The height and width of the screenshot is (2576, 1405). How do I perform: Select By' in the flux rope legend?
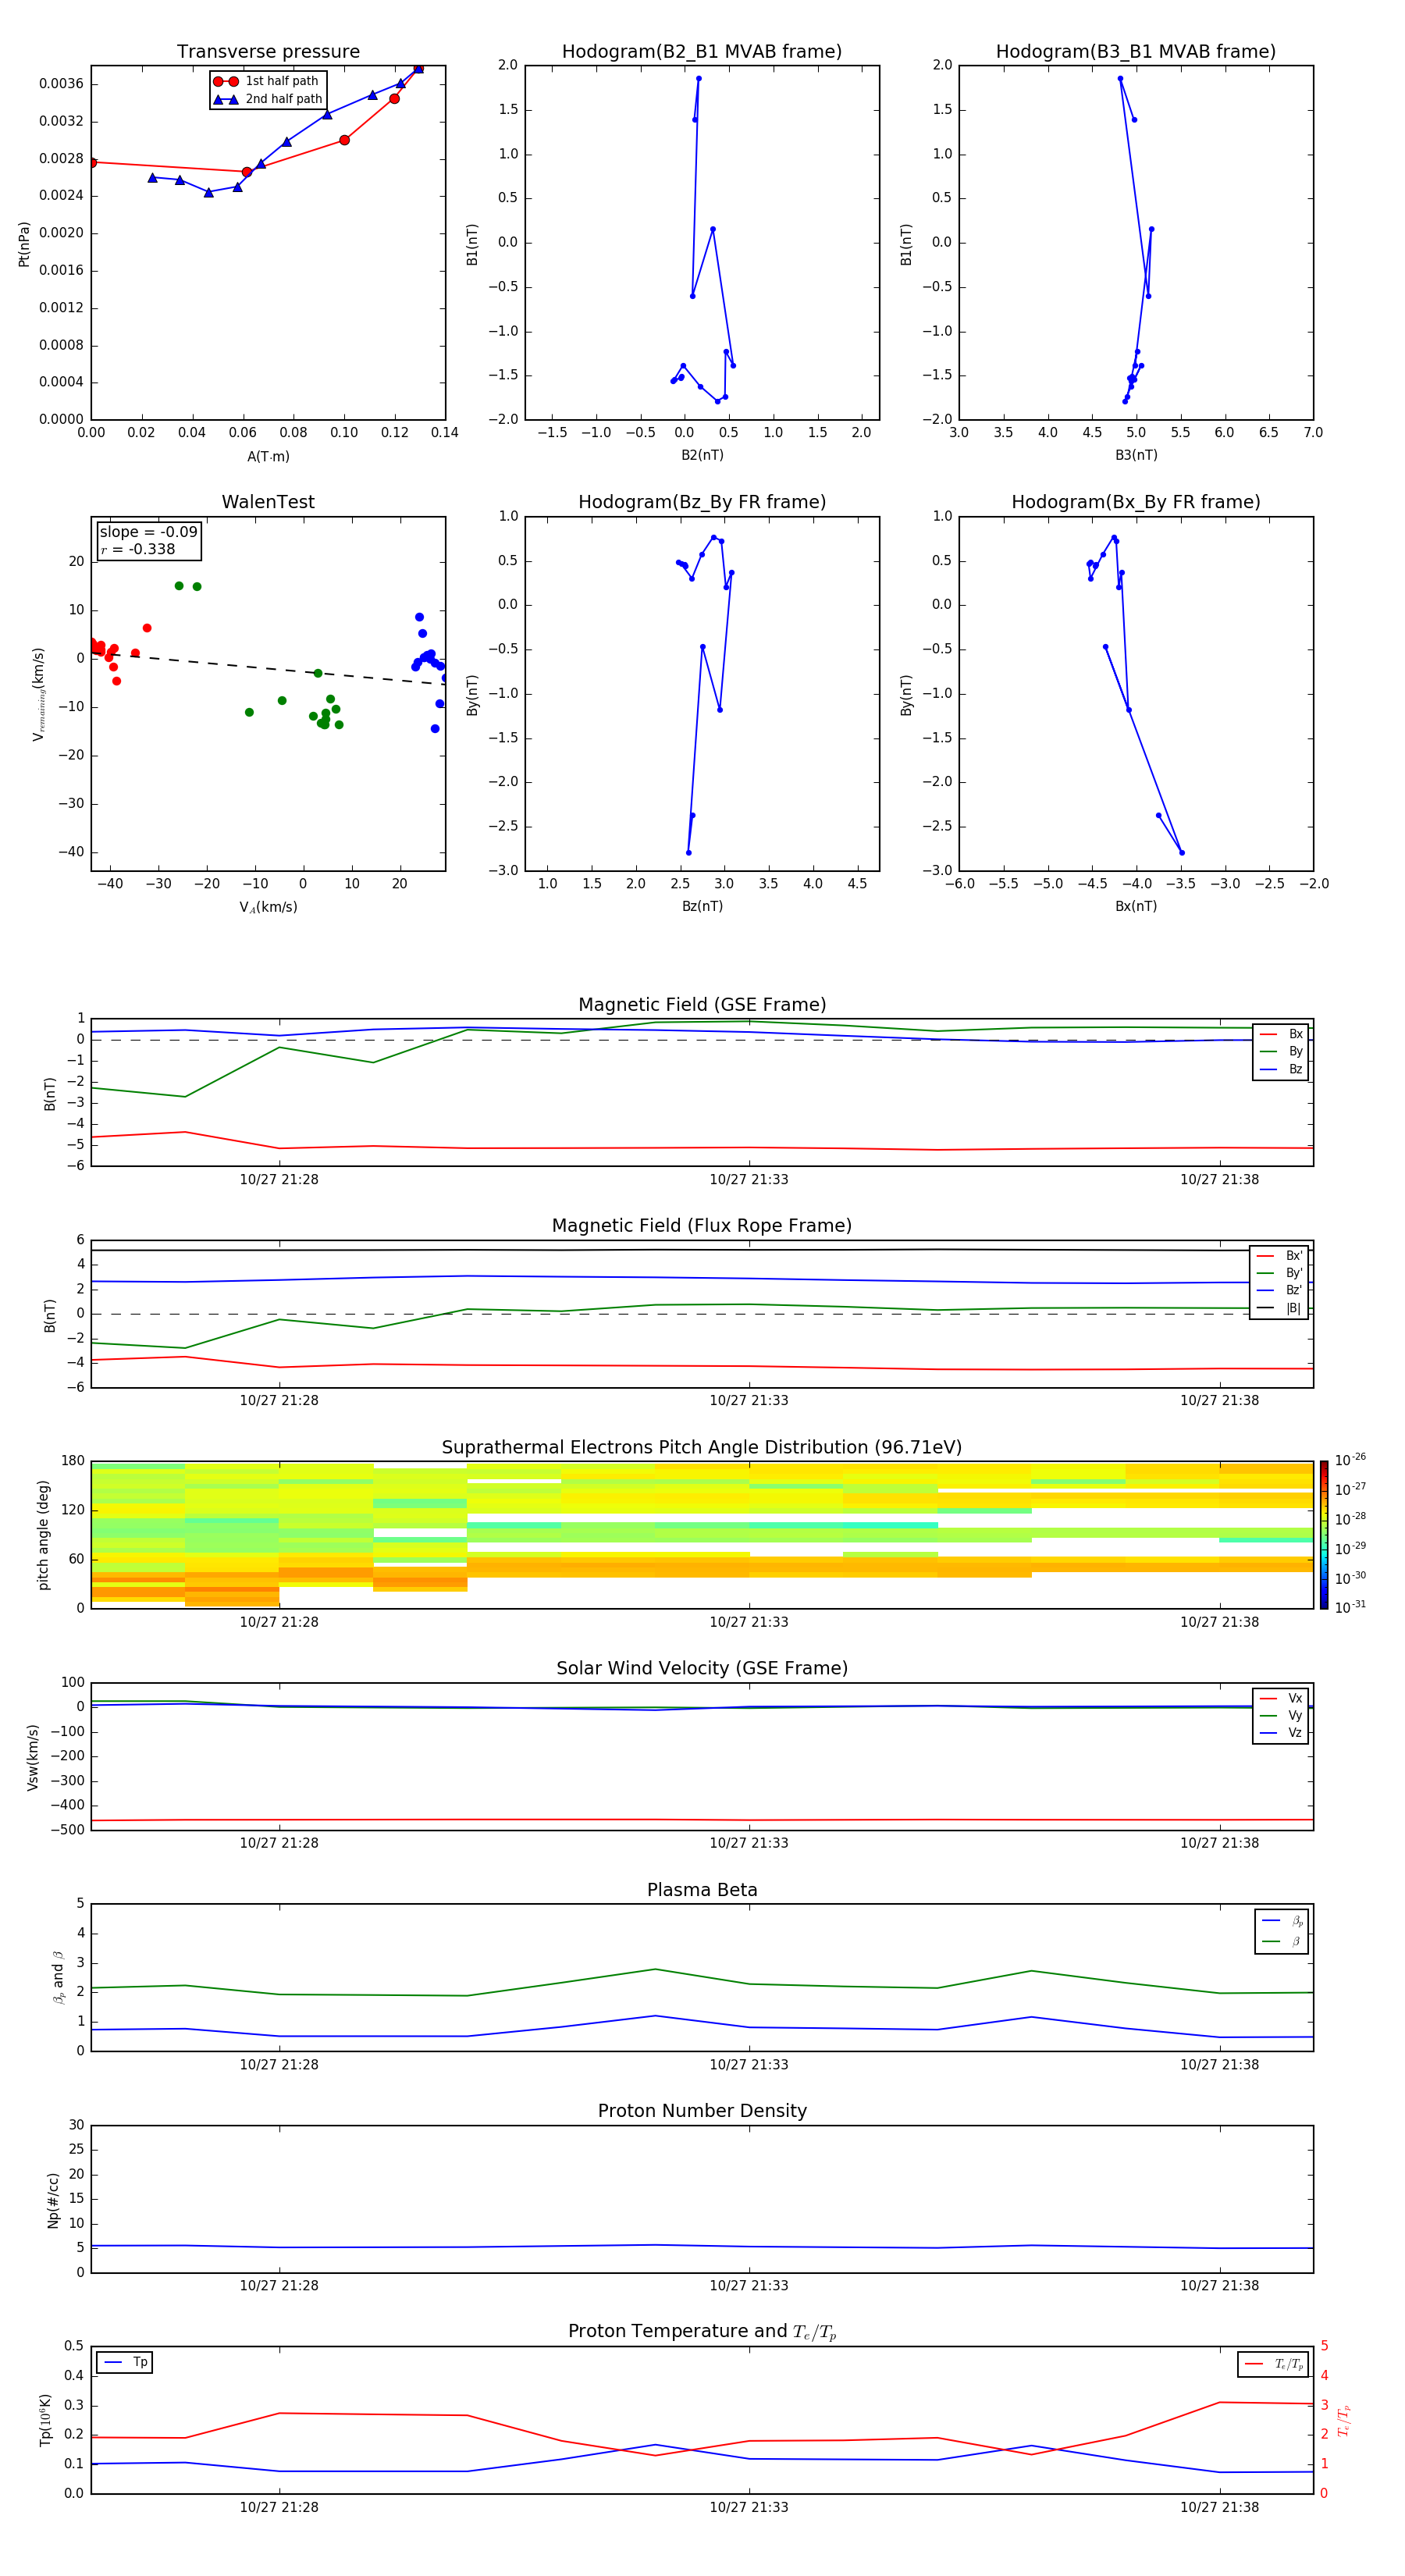(x=1280, y=1273)
